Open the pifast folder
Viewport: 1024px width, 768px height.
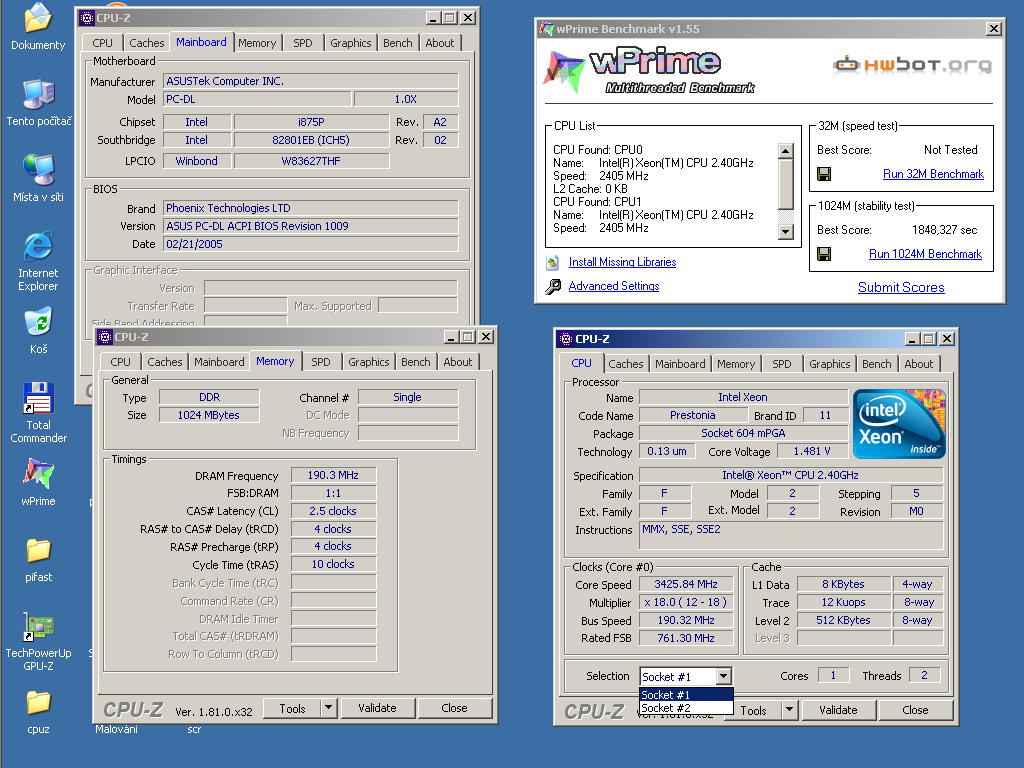(x=38, y=560)
